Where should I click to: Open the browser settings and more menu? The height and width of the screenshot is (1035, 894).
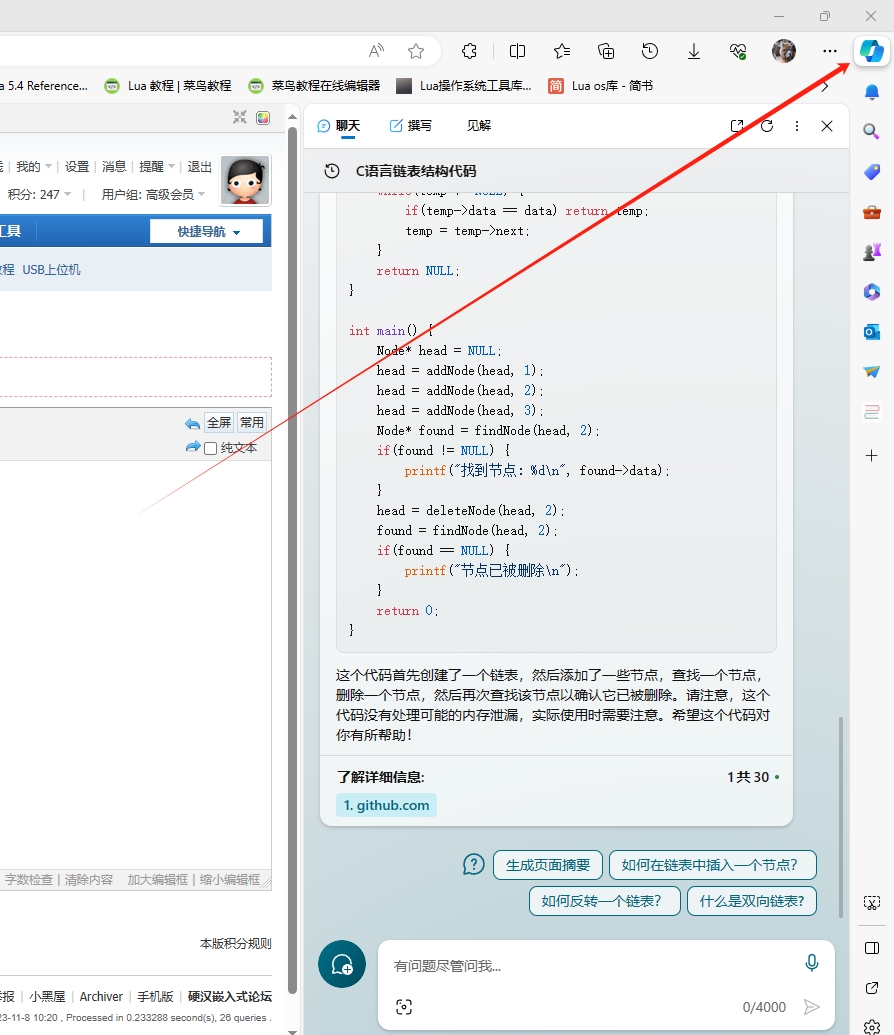tap(830, 51)
